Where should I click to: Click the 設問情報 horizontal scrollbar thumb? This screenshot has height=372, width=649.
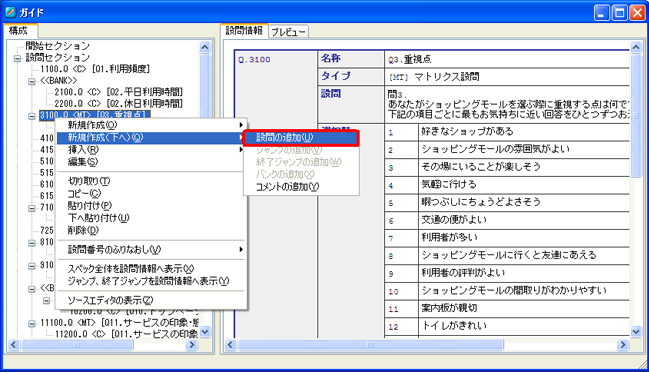click(x=371, y=345)
